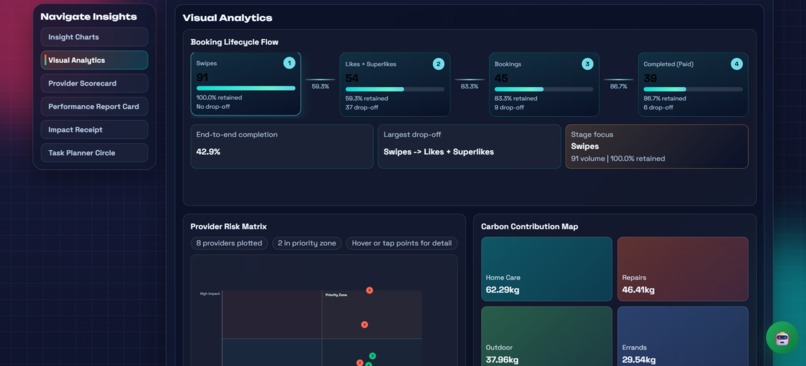Click the Provider Risk Matrix heading
The width and height of the screenshot is (806, 366).
coord(228,227)
